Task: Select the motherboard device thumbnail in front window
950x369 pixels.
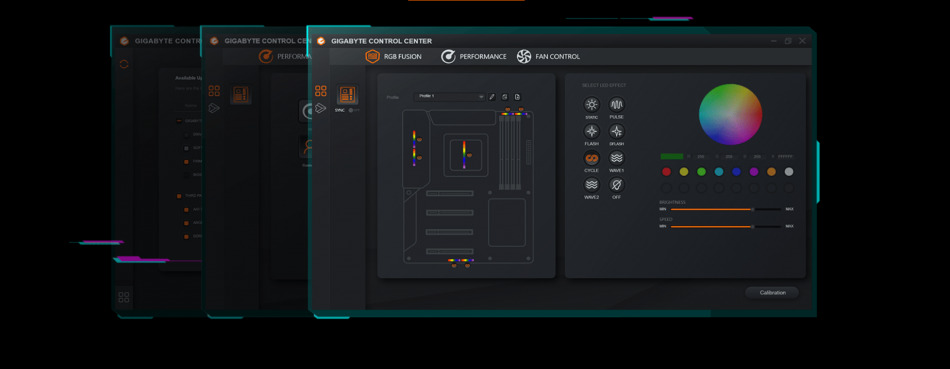Action: pos(347,95)
